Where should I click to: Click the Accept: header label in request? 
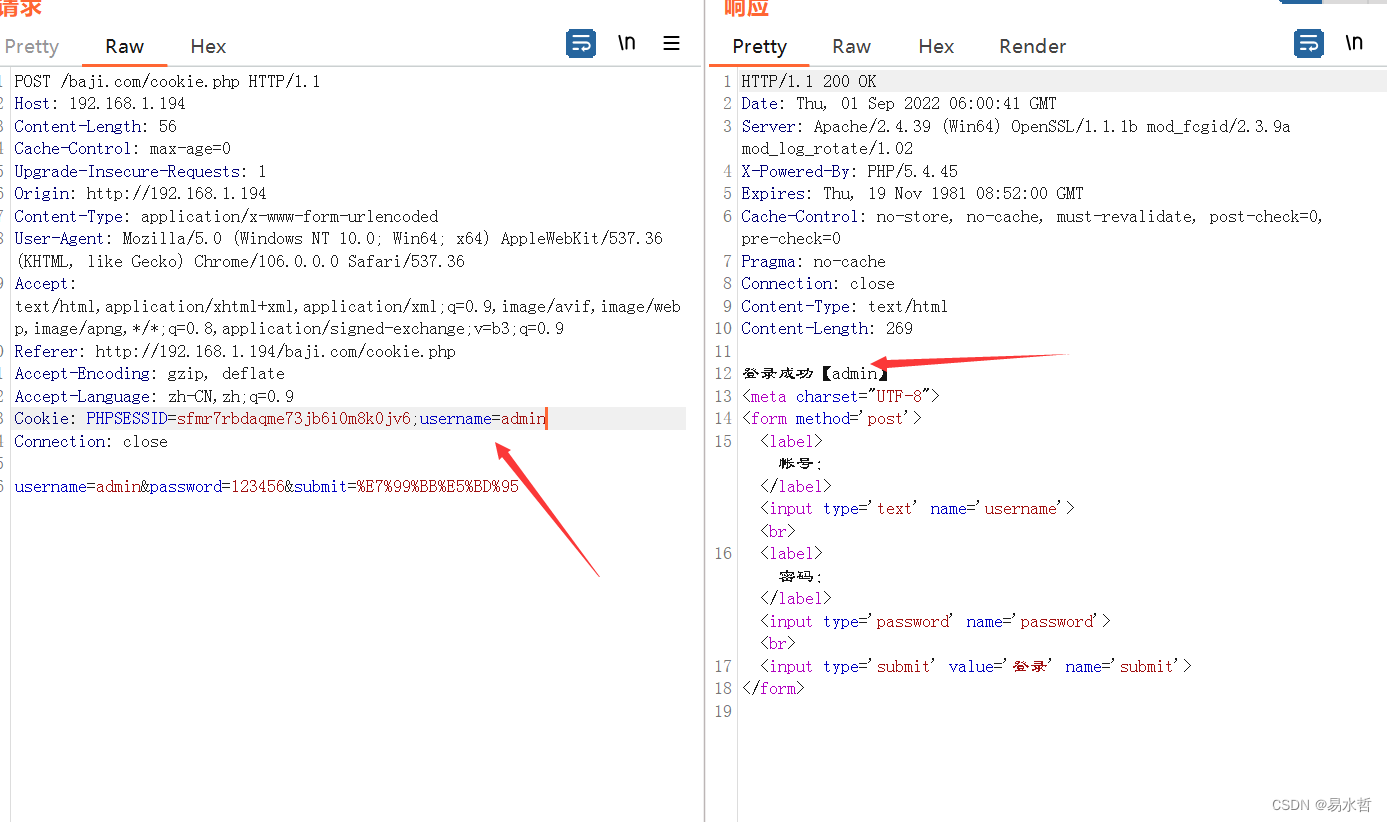point(45,283)
